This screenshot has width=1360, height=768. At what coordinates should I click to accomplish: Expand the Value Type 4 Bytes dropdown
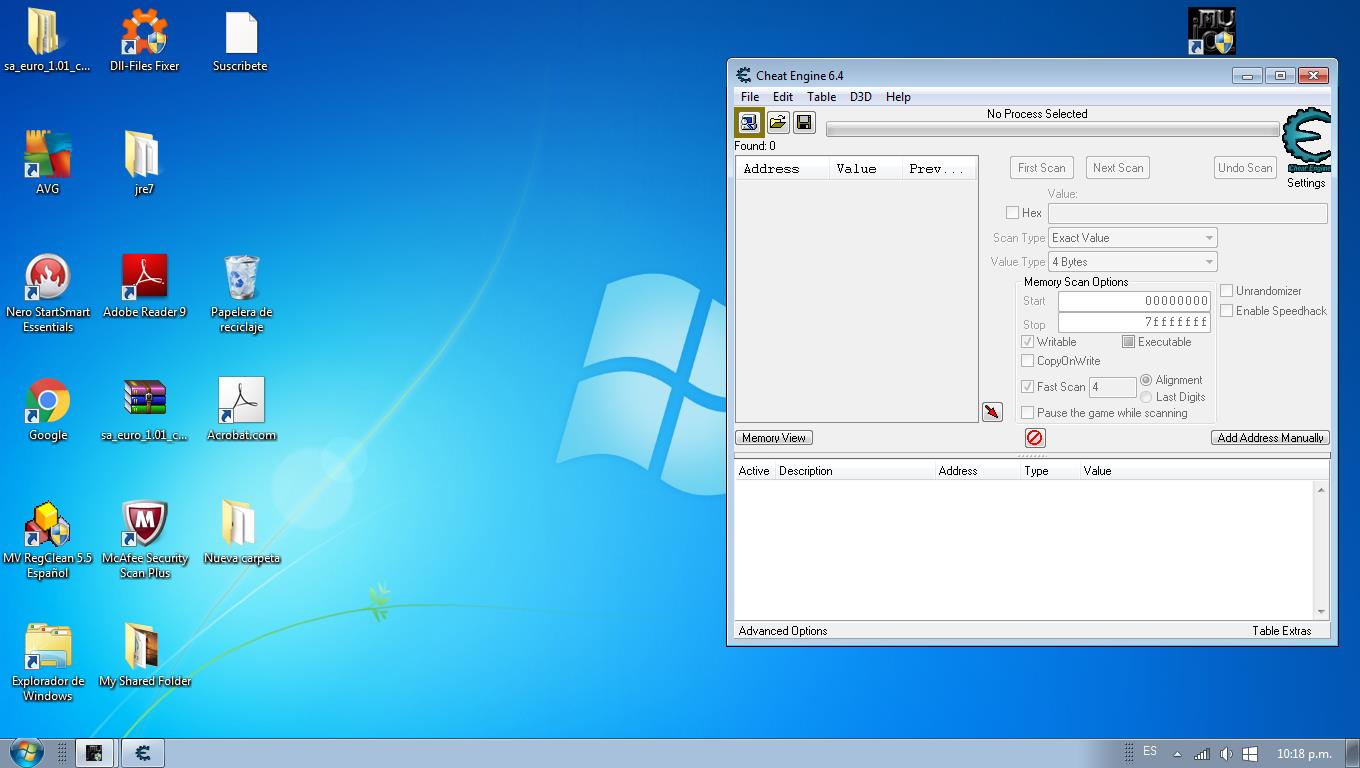(x=1132, y=262)
